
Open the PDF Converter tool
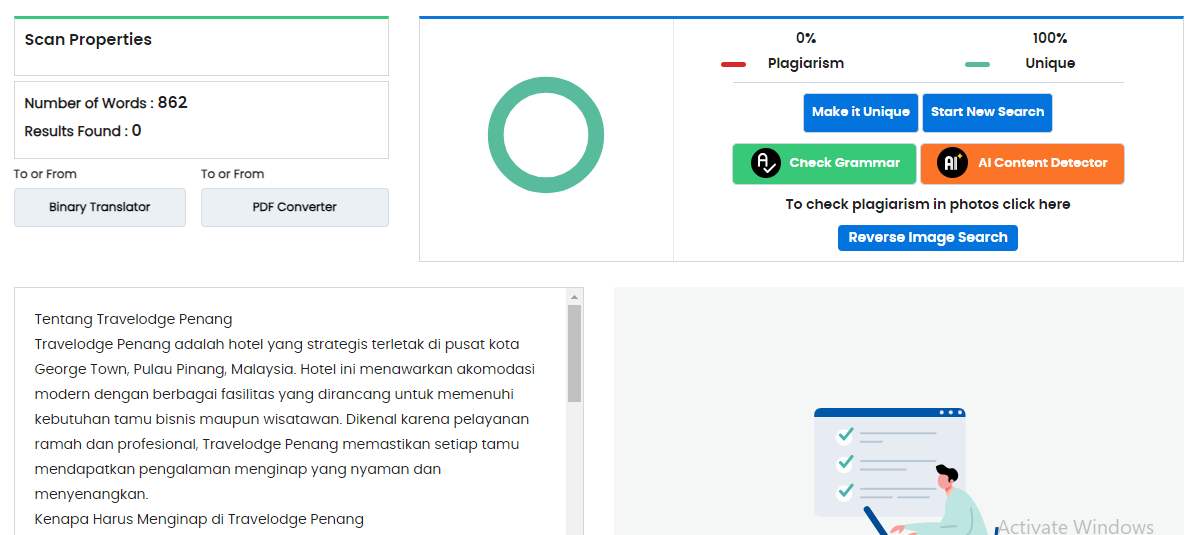pos(295,207)
